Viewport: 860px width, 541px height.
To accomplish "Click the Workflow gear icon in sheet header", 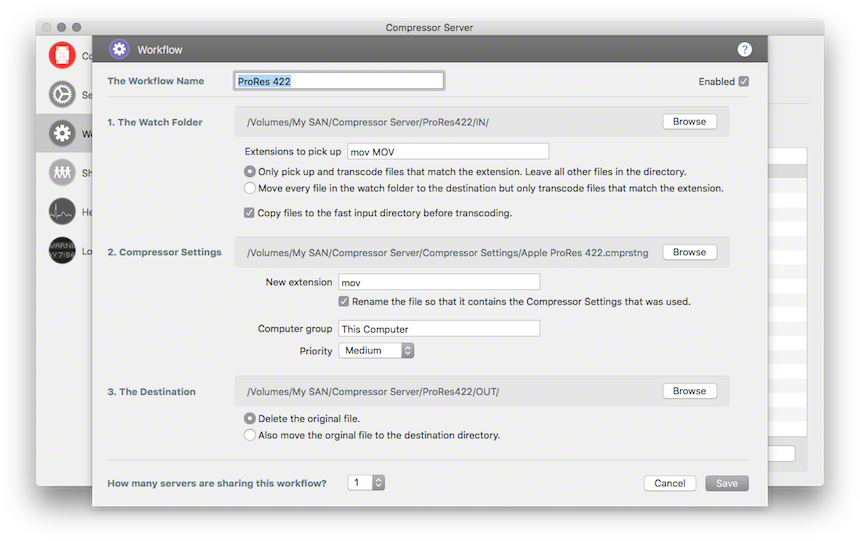I will click(119, 49).
